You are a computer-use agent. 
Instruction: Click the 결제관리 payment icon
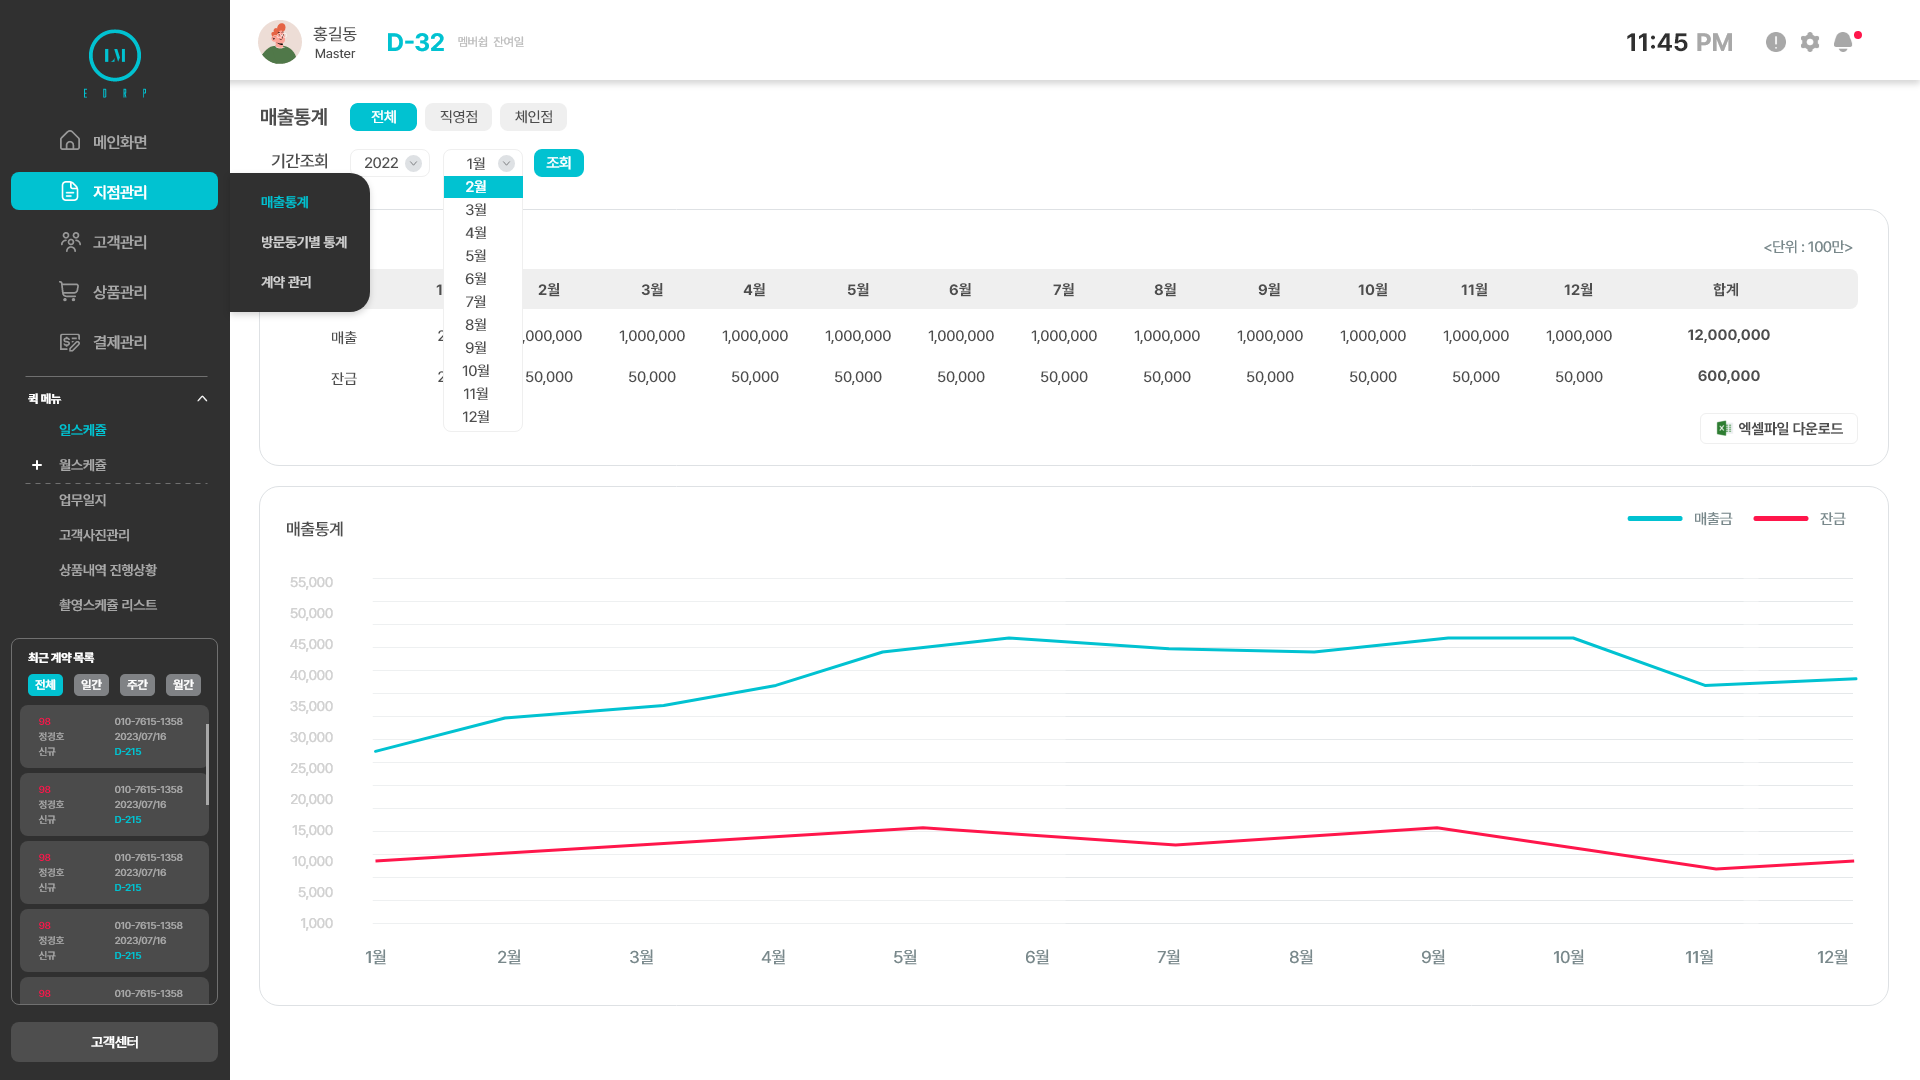[x=69, y=342]
